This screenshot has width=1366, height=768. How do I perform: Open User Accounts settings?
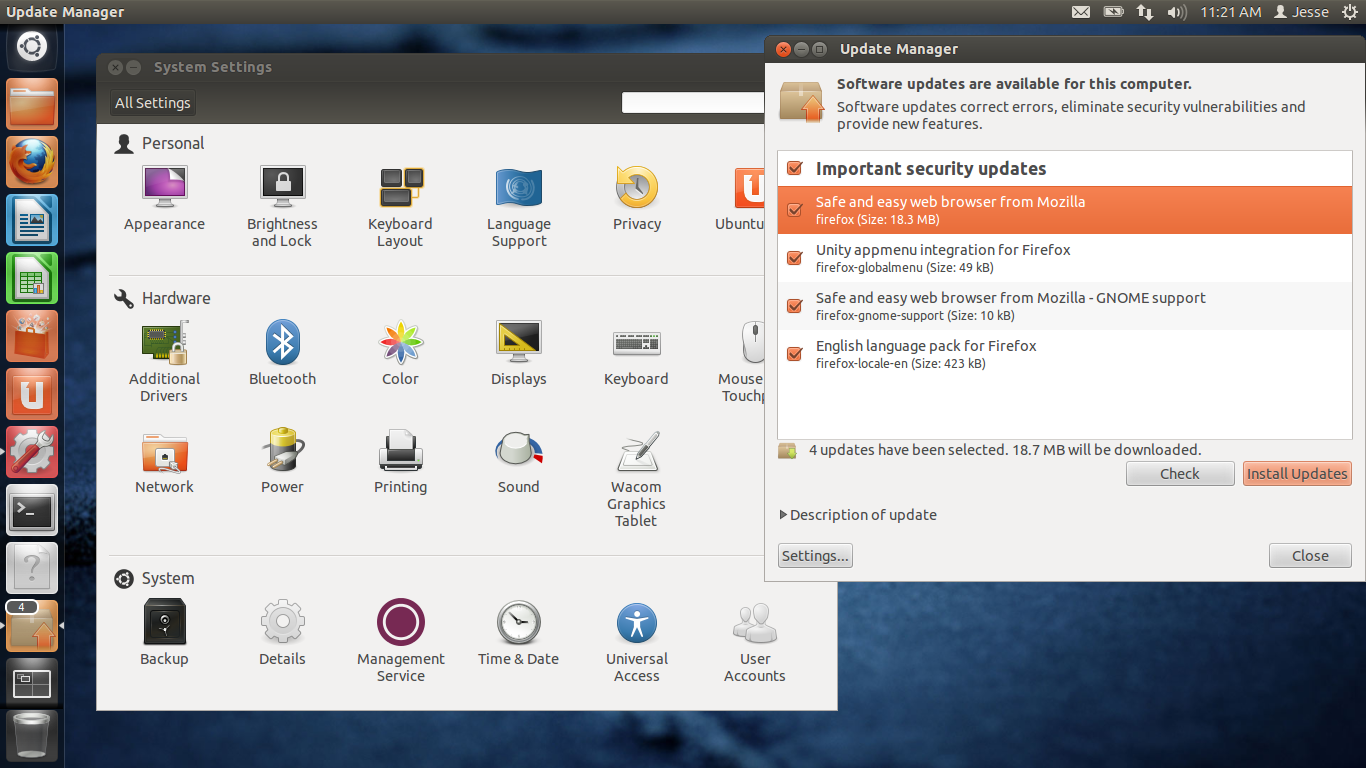[x=755, y=641]
